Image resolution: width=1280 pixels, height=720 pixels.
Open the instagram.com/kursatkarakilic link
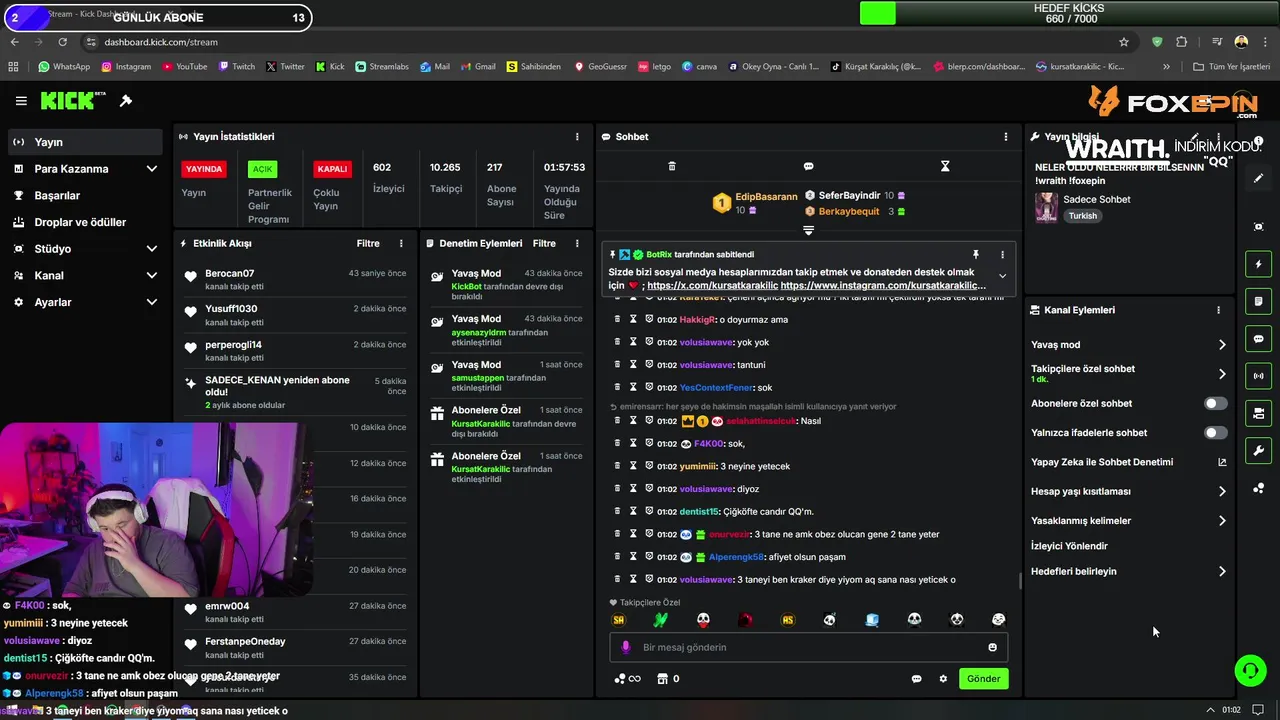pyautogui.click(x=883, y=286)
